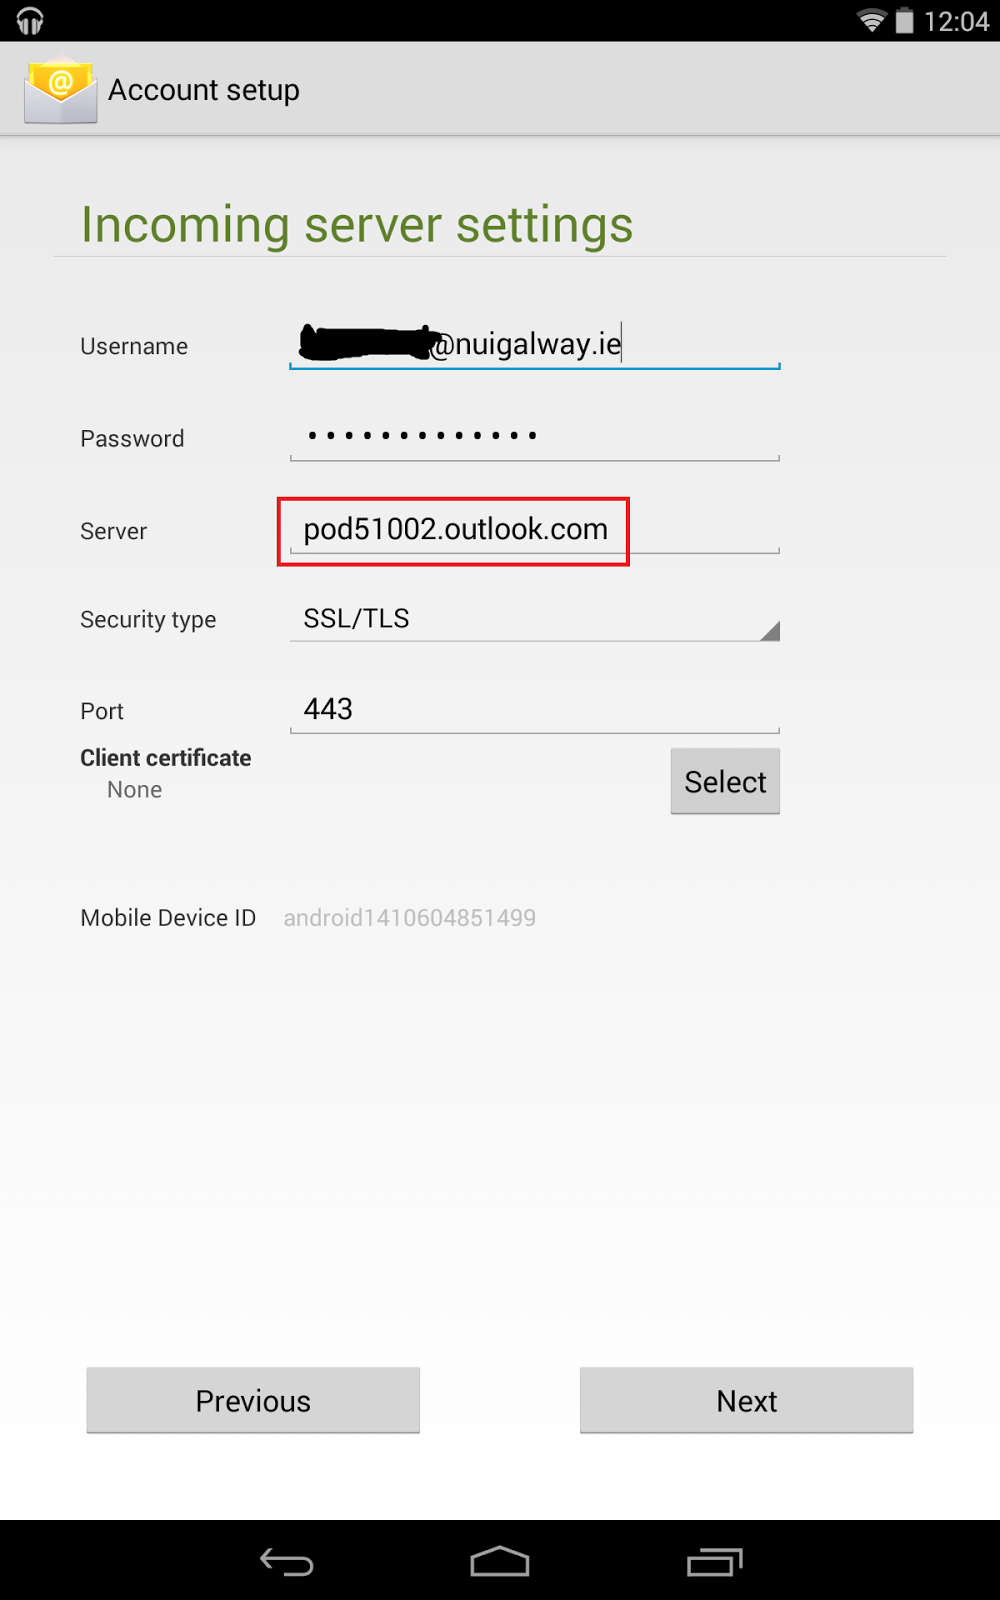The height and width of the screenshot is (1600, 1000).
Task: Tap the Email app envelope icon
Action: [x=61, y=90]
